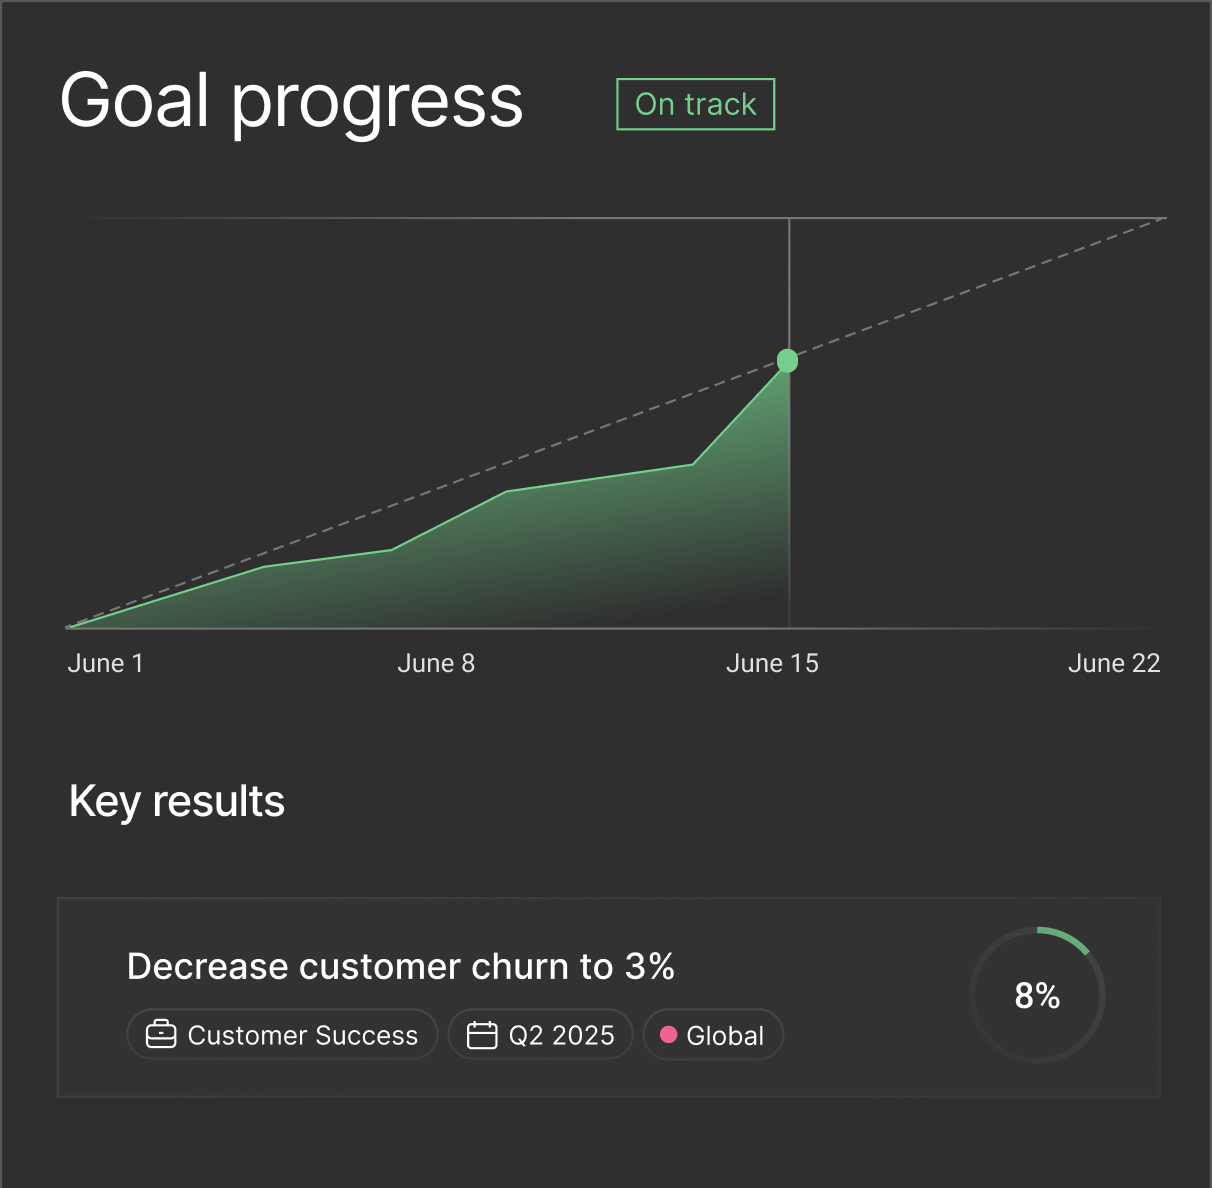
Task: Click the Goal progress heading
Action: 291,101
